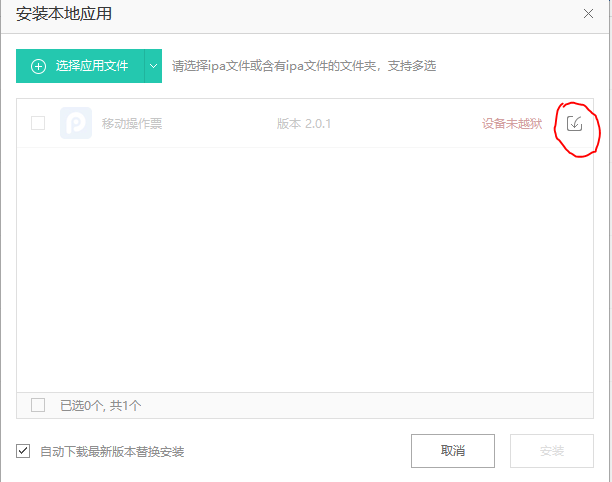Click the empty area of the app list
This screenshot has width=612, height=482.
(x=306, y=270)
